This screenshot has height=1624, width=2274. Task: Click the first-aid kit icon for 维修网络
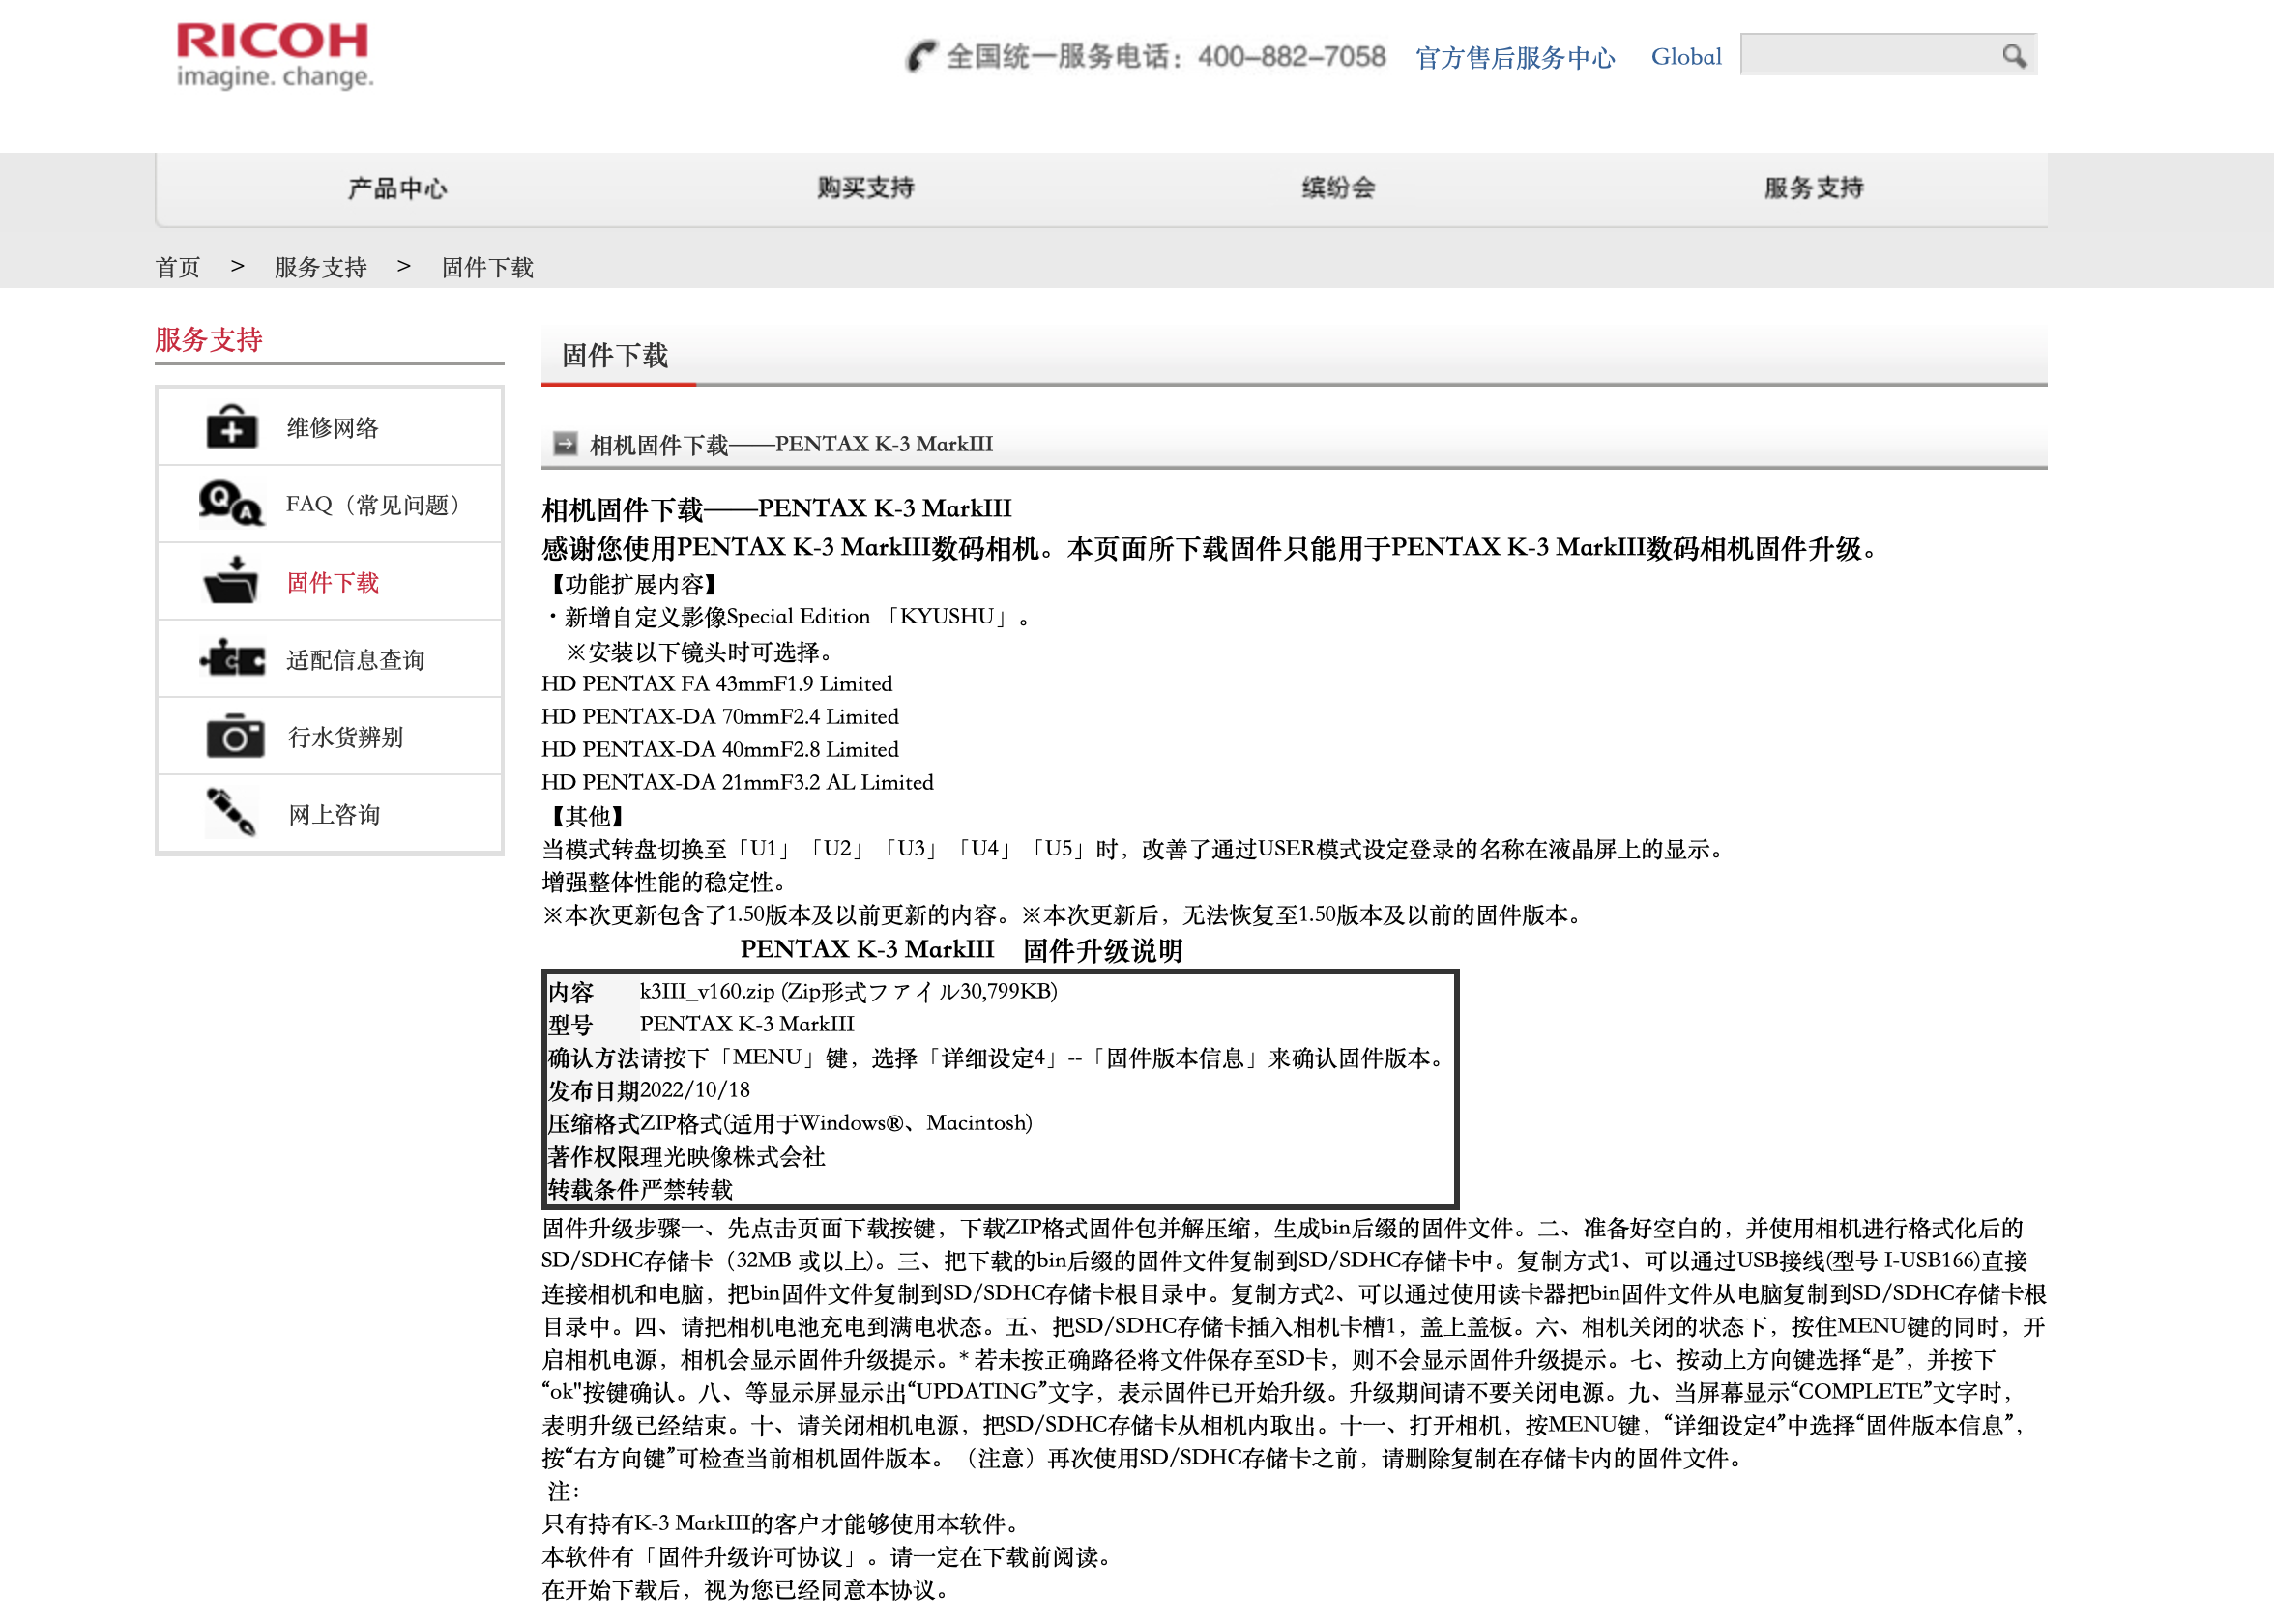pyautogui.click(x=231, y=427)
